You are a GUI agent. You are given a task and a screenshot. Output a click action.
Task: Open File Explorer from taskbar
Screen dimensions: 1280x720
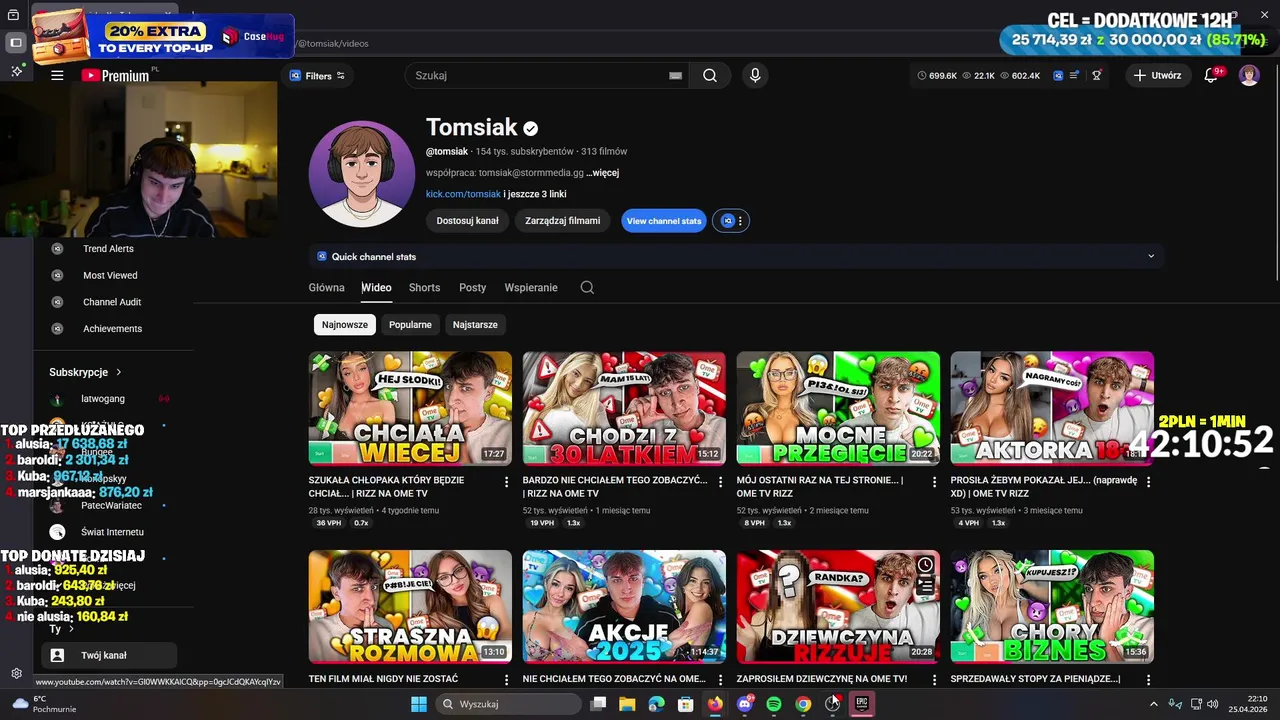coord(627,704)
